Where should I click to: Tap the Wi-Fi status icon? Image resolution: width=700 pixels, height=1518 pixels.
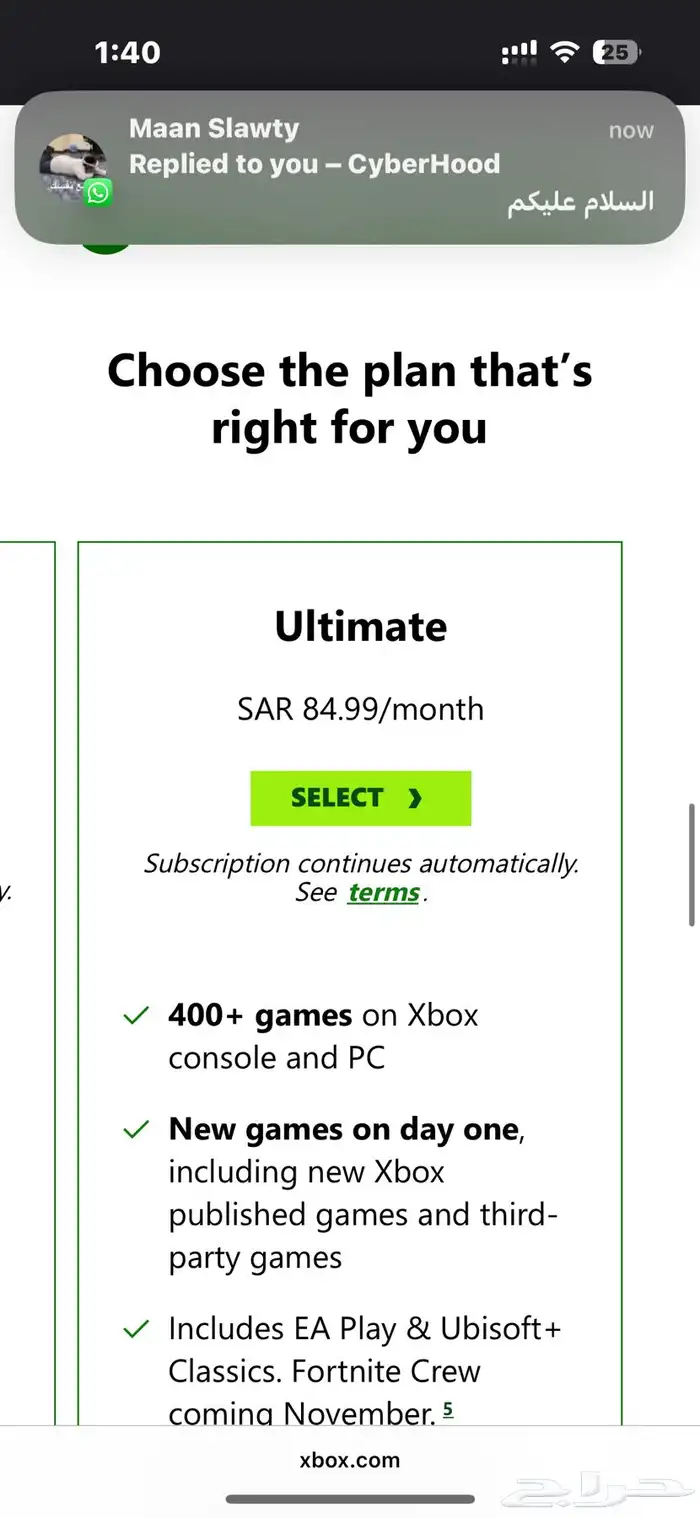point(565,52)
